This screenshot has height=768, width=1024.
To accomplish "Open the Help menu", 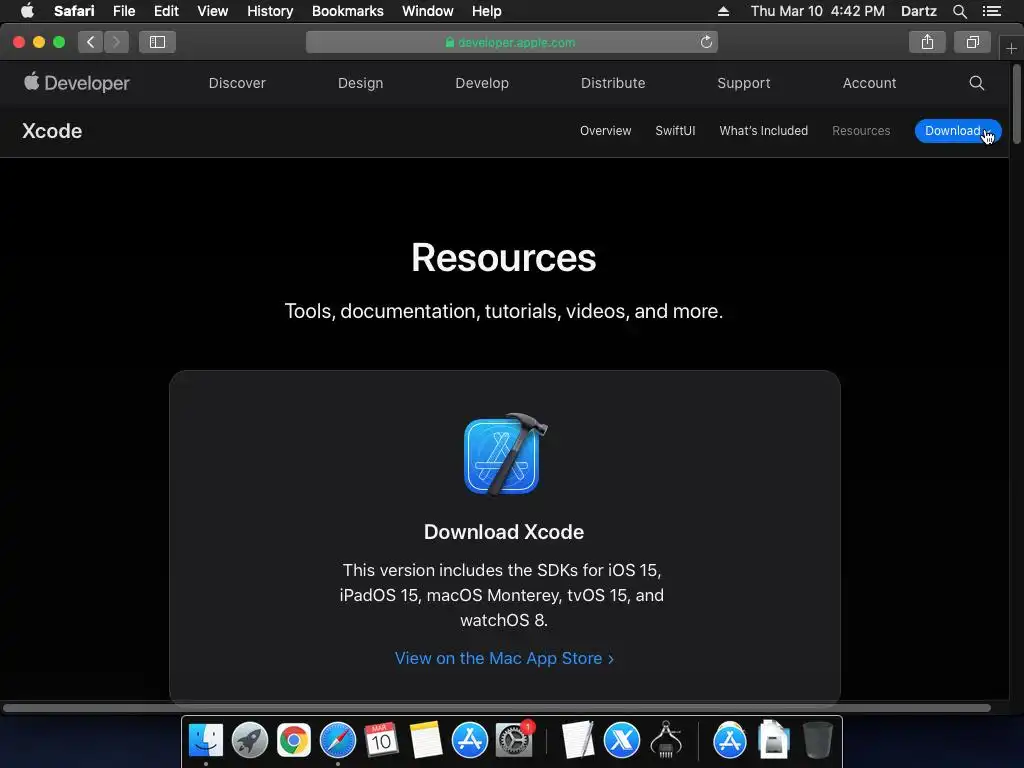I will (487, 11).
